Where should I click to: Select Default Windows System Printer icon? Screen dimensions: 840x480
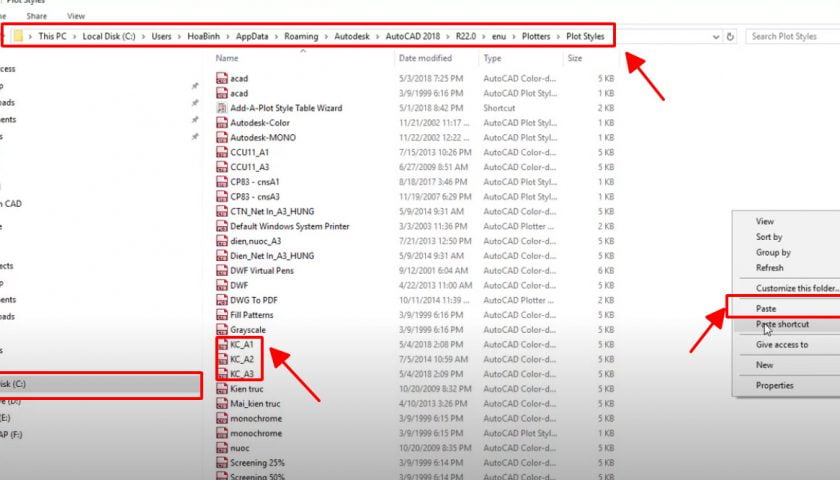[222, 226]
